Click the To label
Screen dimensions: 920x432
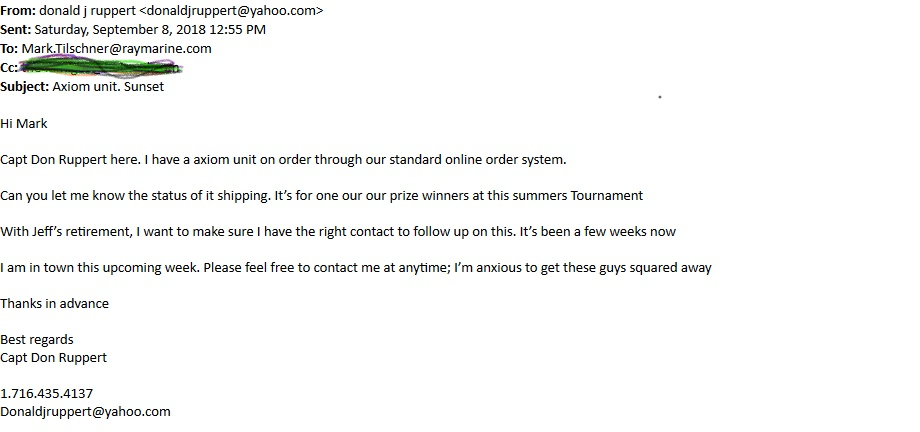(9, 49)
